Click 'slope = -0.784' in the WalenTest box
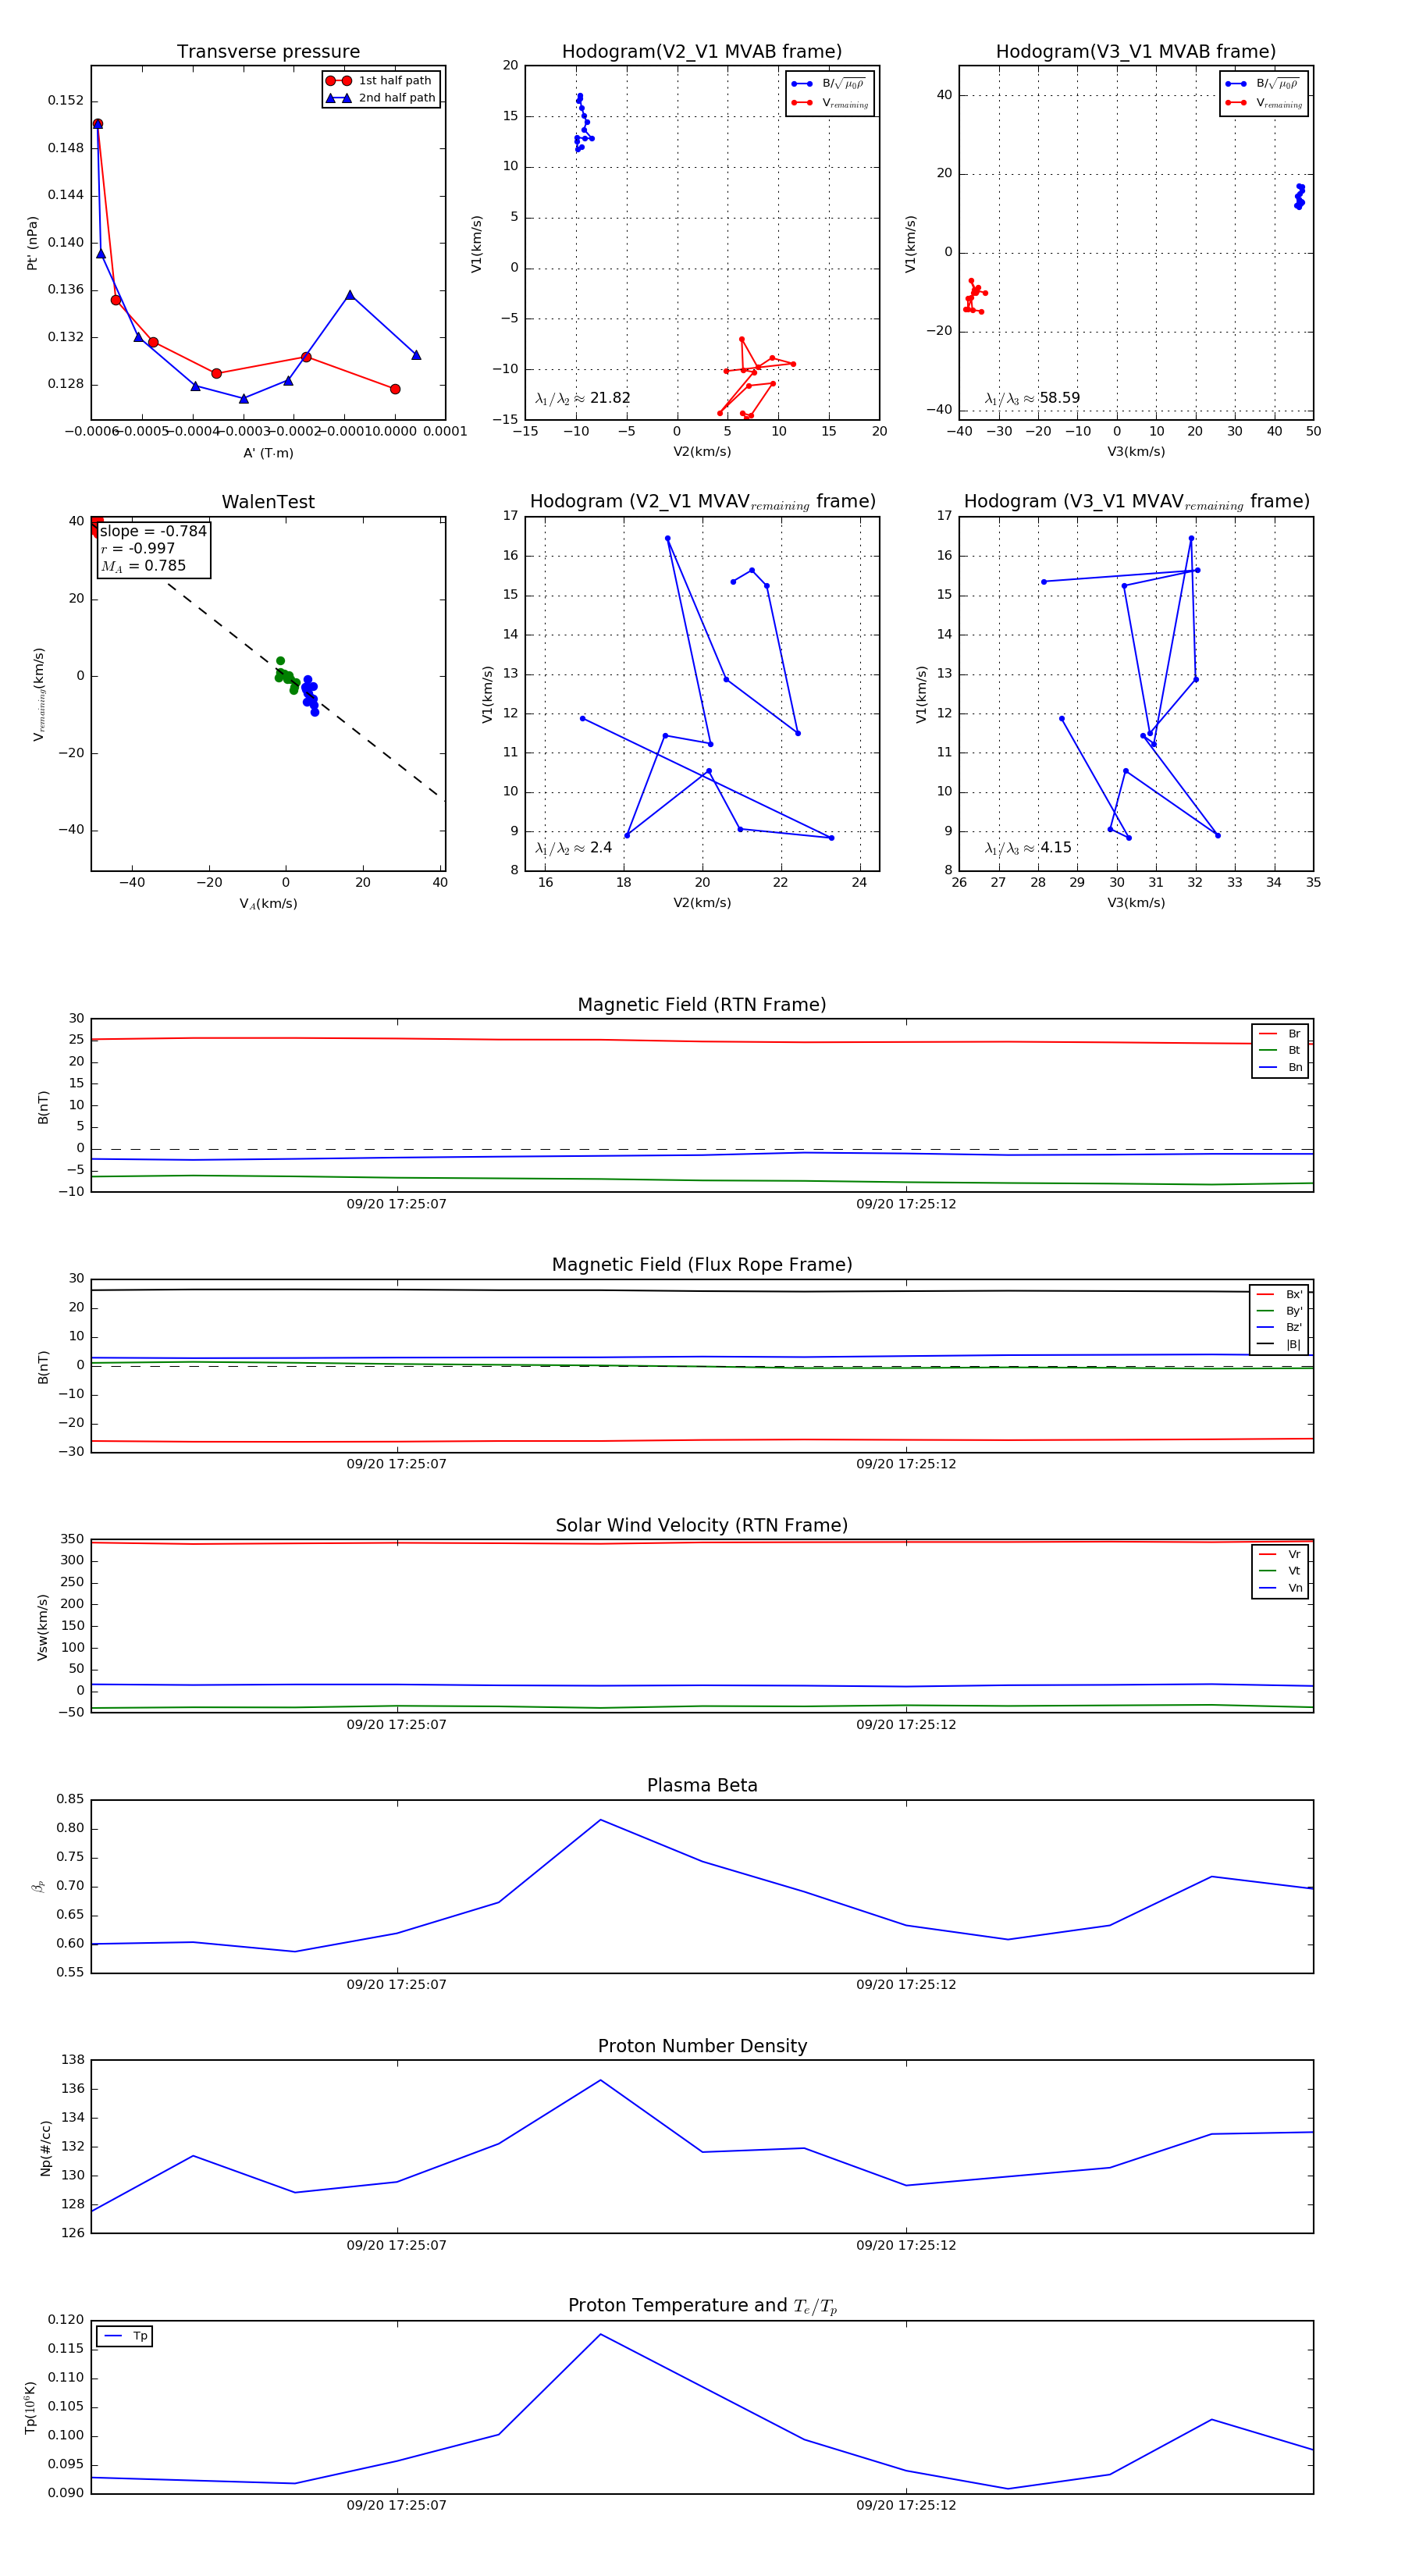Screen dimensions: 1405x2576 153,531
